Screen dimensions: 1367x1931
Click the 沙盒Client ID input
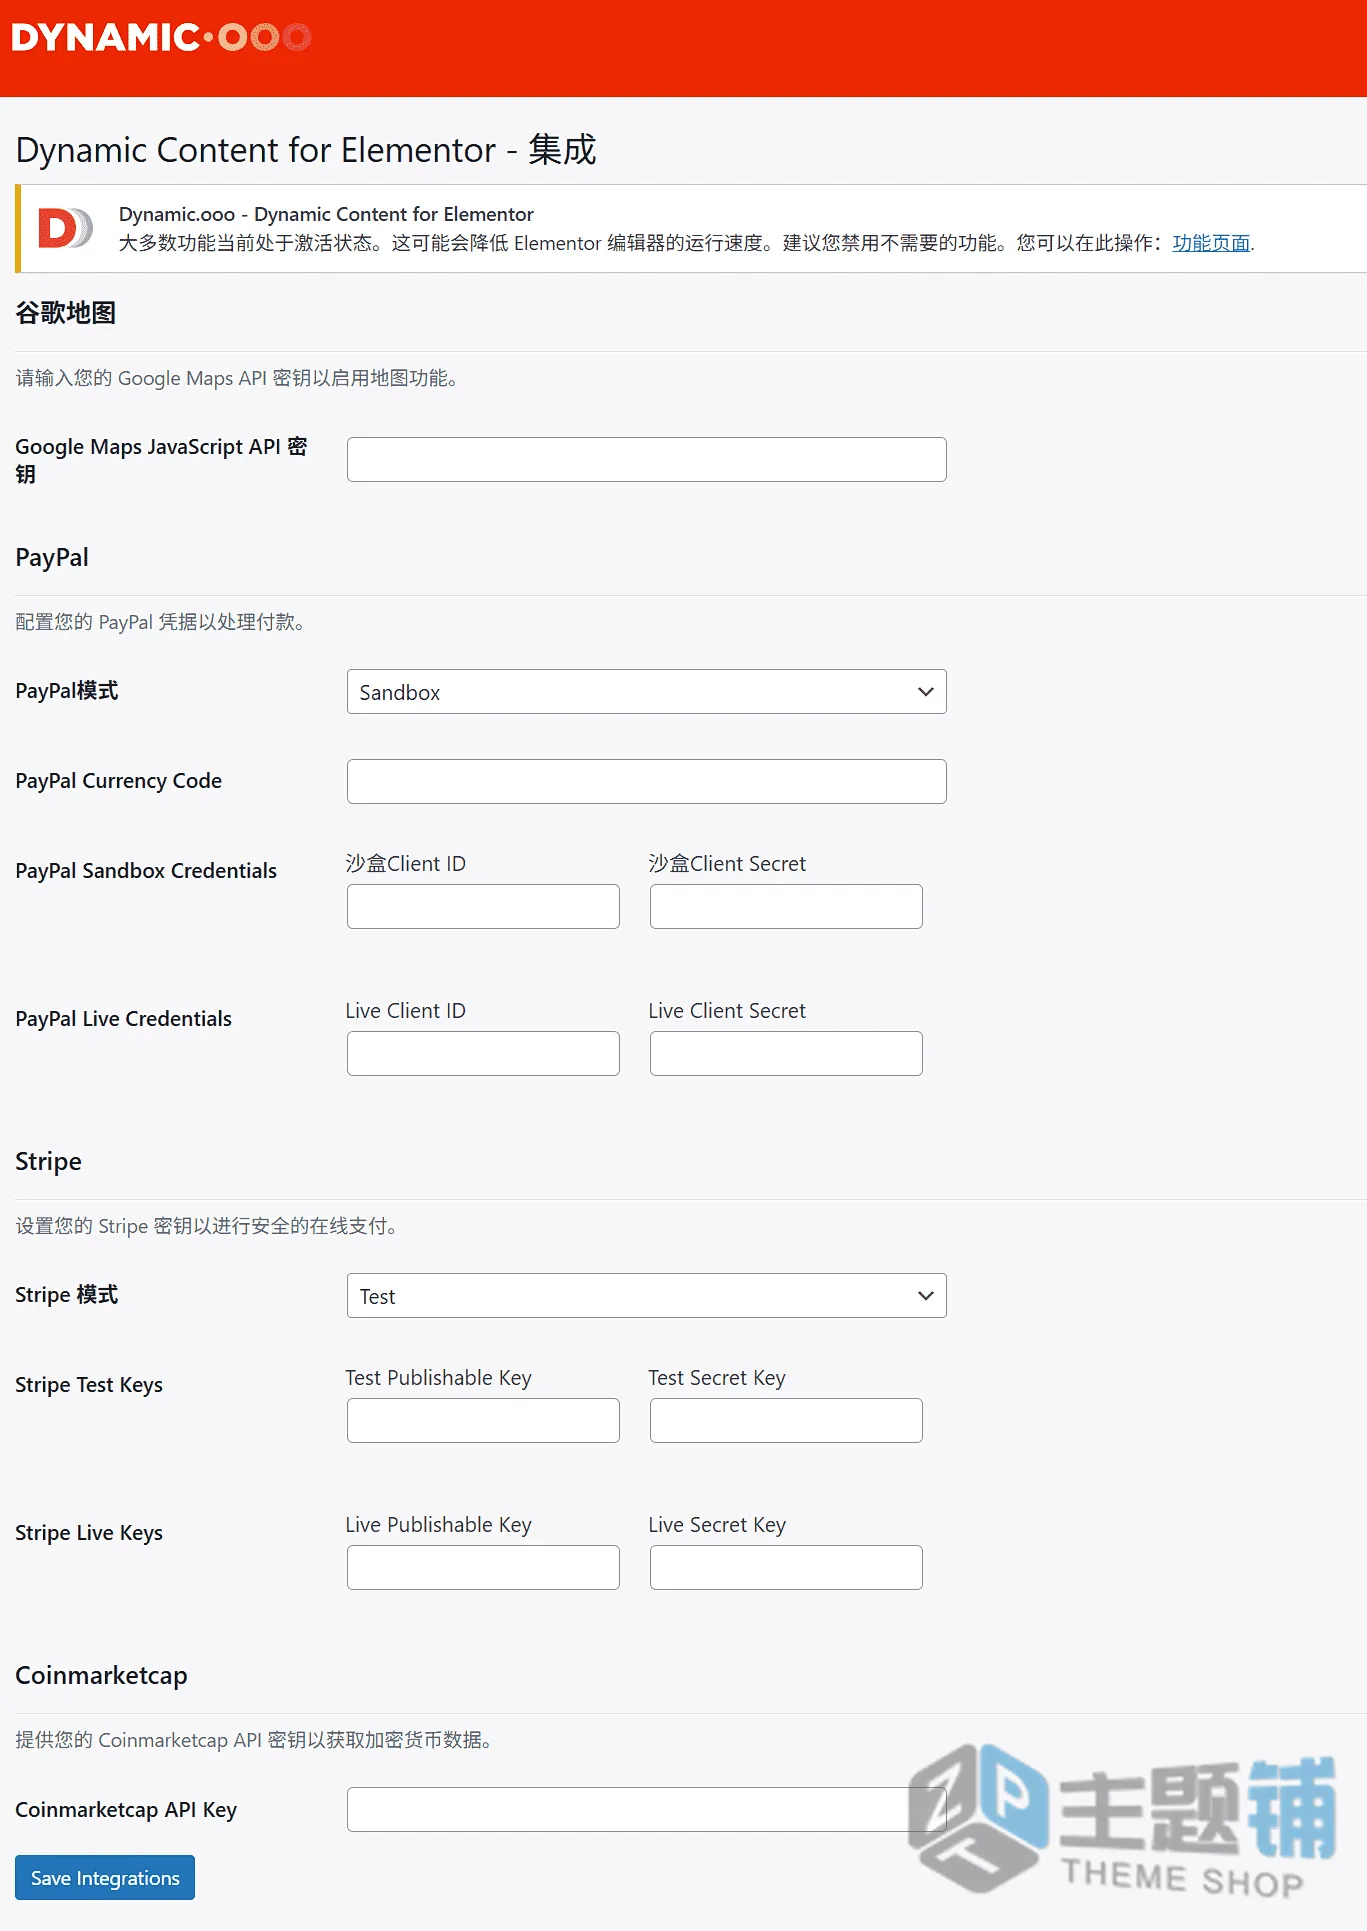click(483, 906)
